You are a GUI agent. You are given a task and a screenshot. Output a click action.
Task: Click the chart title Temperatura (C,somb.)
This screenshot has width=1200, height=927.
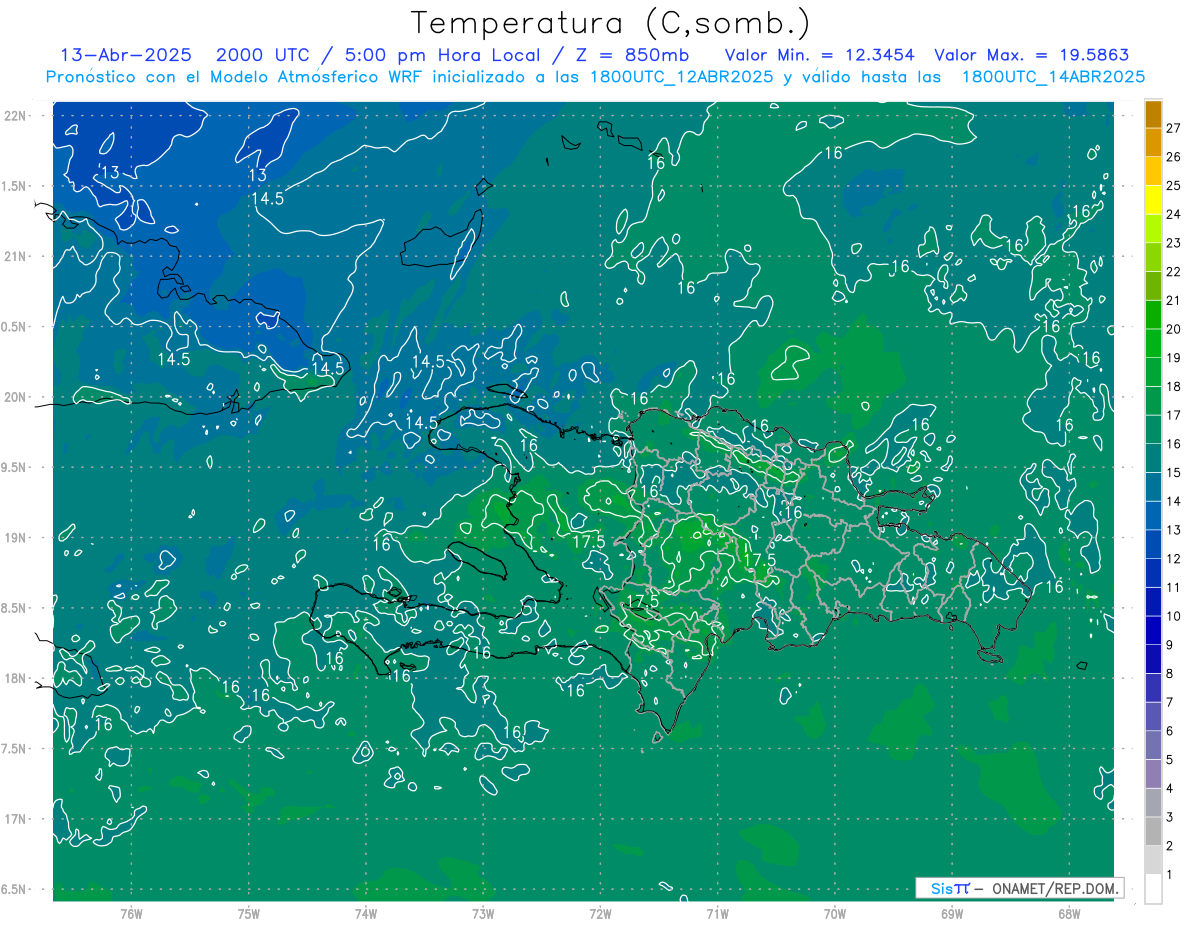pos(611,23)
